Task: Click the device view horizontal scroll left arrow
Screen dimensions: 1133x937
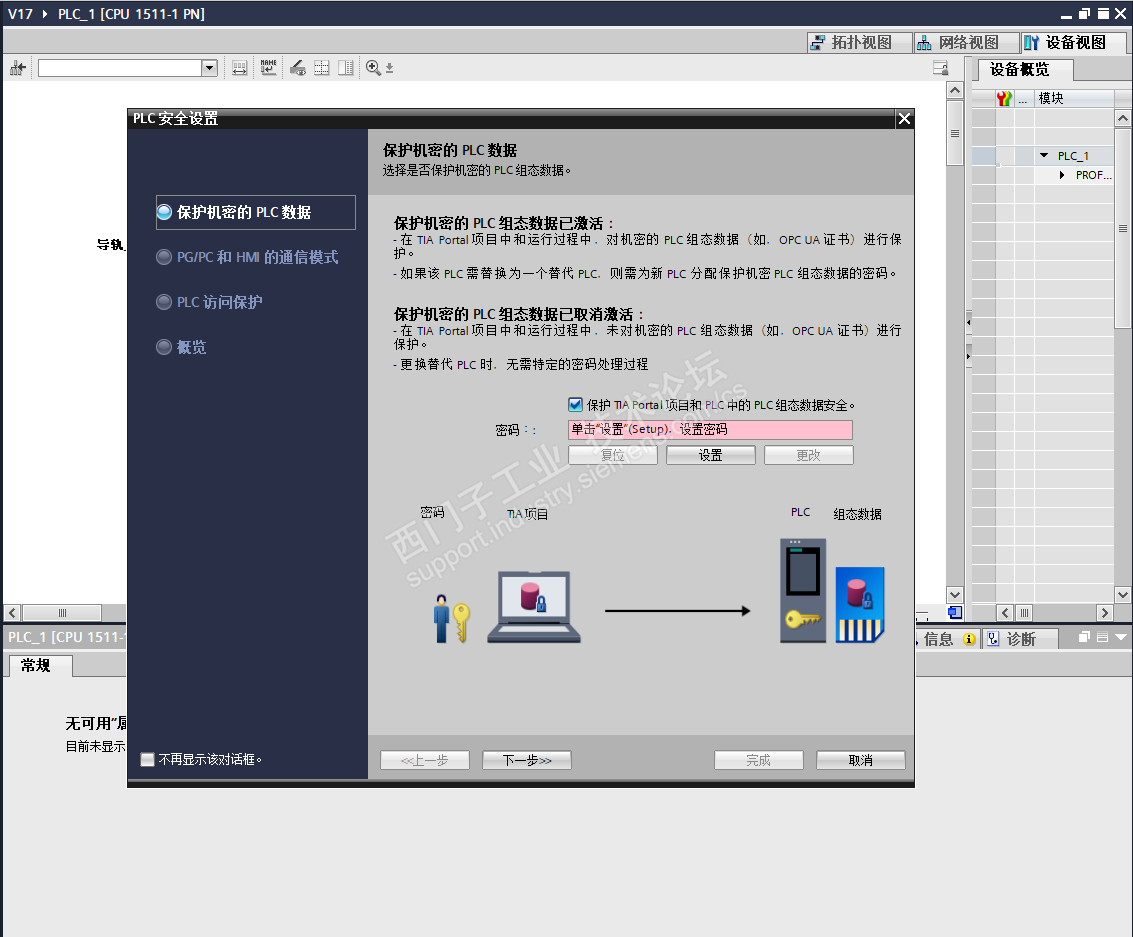Action: coord(12,613)
